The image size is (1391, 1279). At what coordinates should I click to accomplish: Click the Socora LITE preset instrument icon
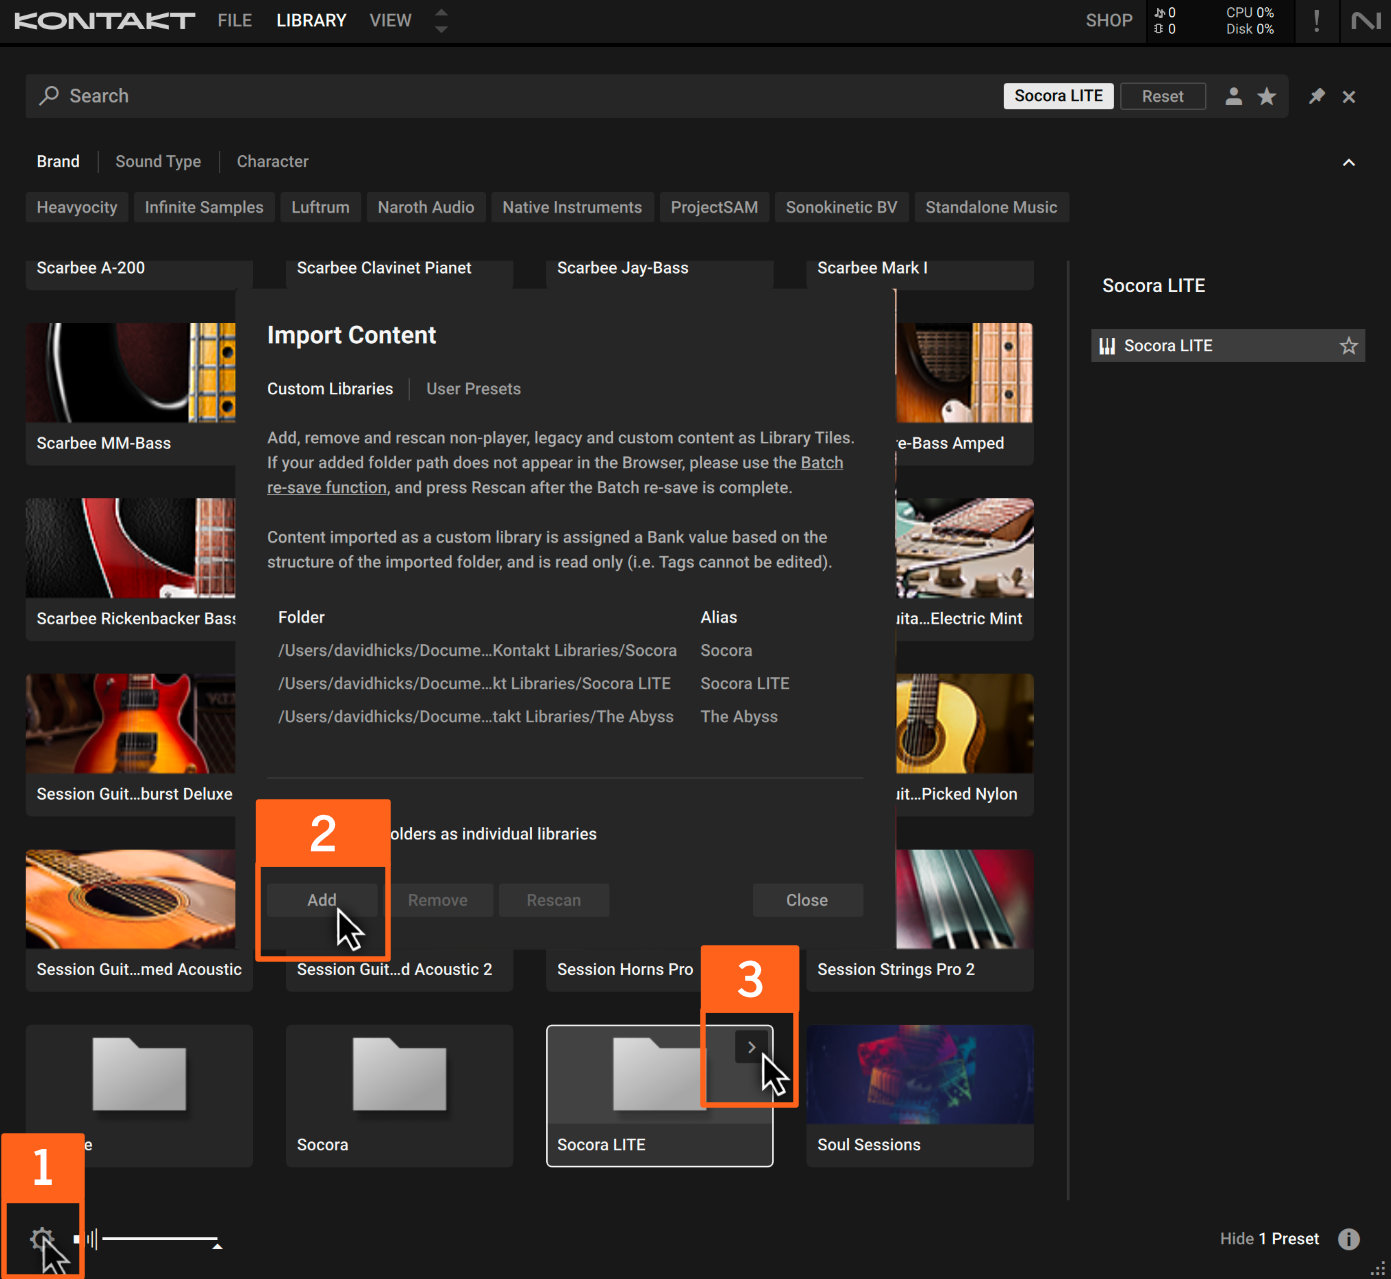pos(1107,346)
